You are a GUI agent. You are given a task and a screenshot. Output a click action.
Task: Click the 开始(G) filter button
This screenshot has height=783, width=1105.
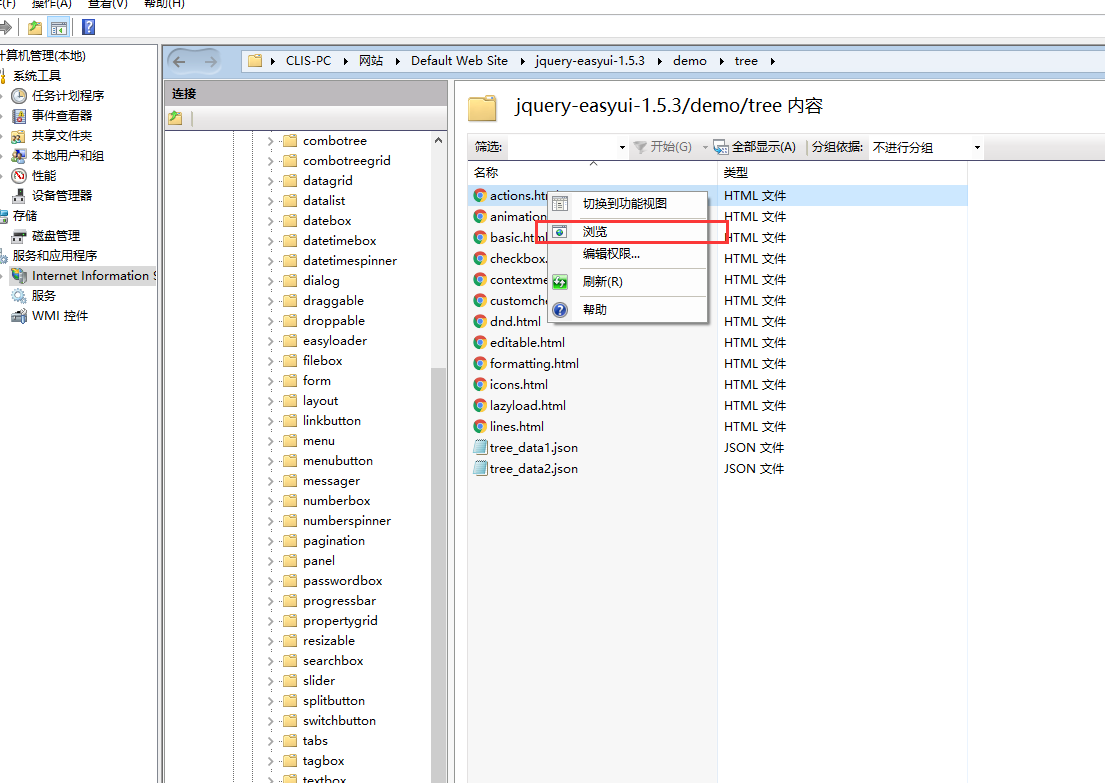click(x=662, y=147)
